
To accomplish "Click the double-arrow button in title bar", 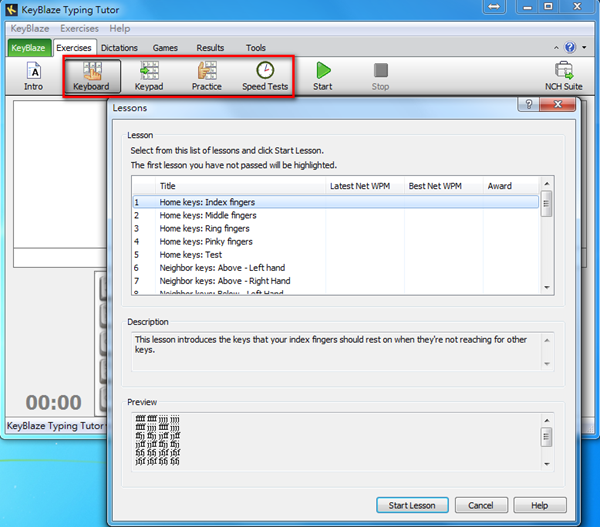I will coord(494,7).
